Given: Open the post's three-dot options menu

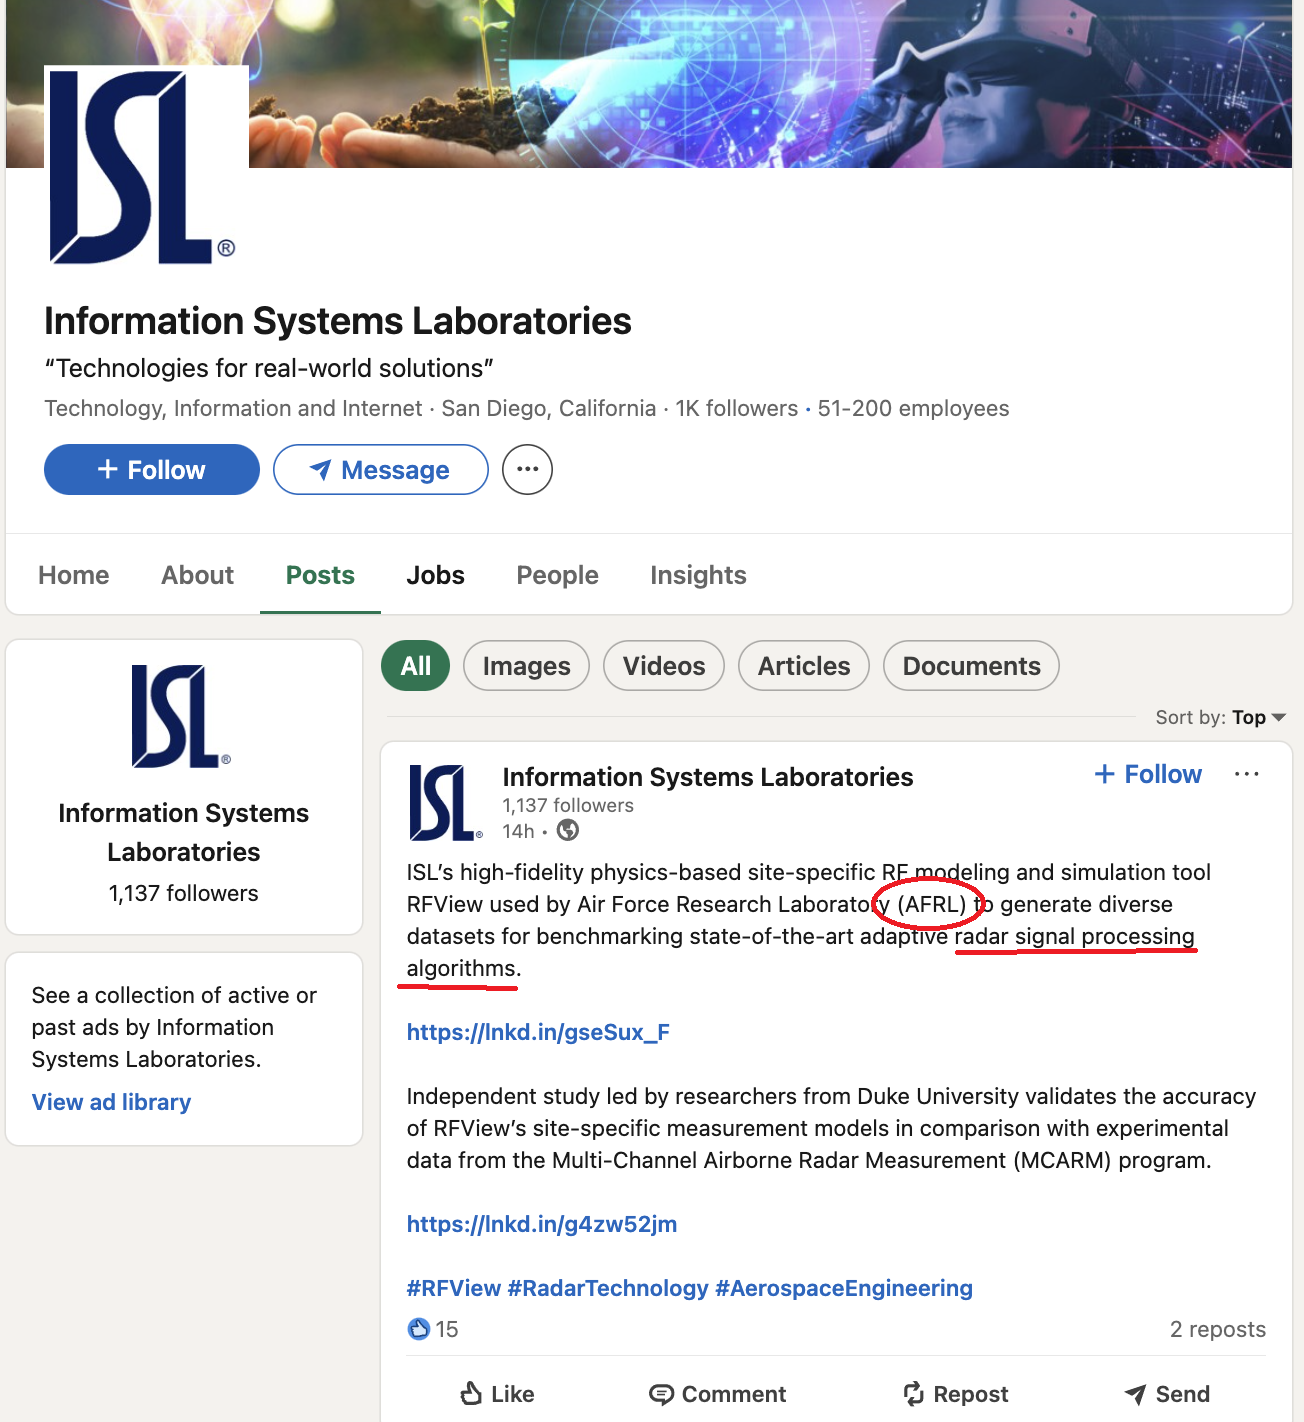Looking at the screenshot, I should (1246, 774).
